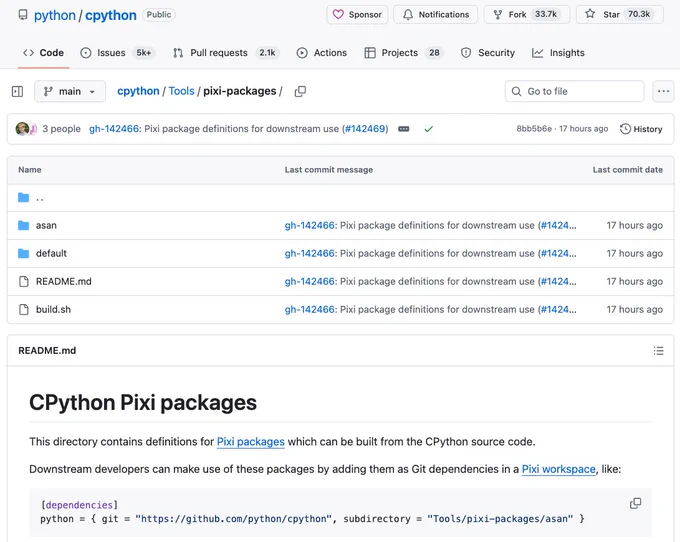Screen dimensions: 680x542
Task: Click the file icon next to build.sh
Action: click(x=24, y=310)
